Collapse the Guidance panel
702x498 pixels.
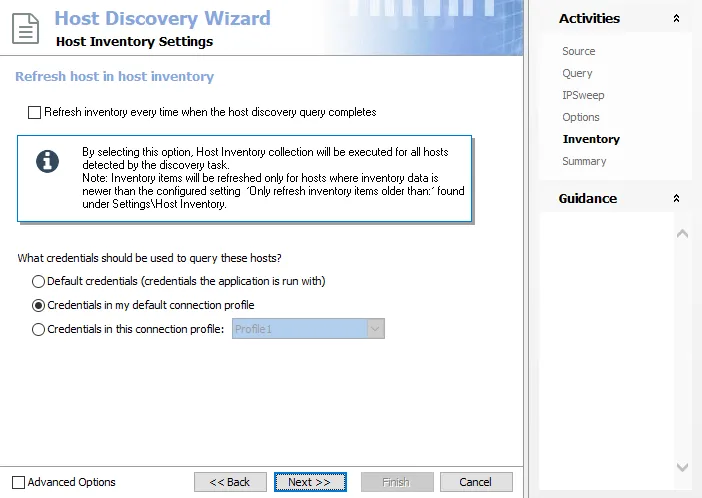[676, 198]
